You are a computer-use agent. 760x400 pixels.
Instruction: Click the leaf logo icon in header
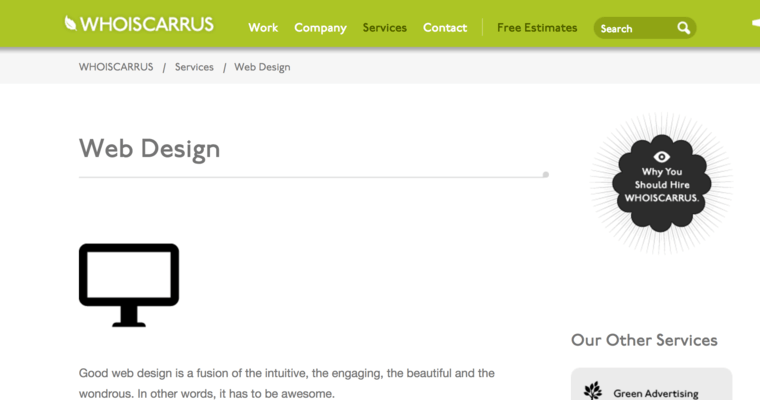click(x=71, y=22)
